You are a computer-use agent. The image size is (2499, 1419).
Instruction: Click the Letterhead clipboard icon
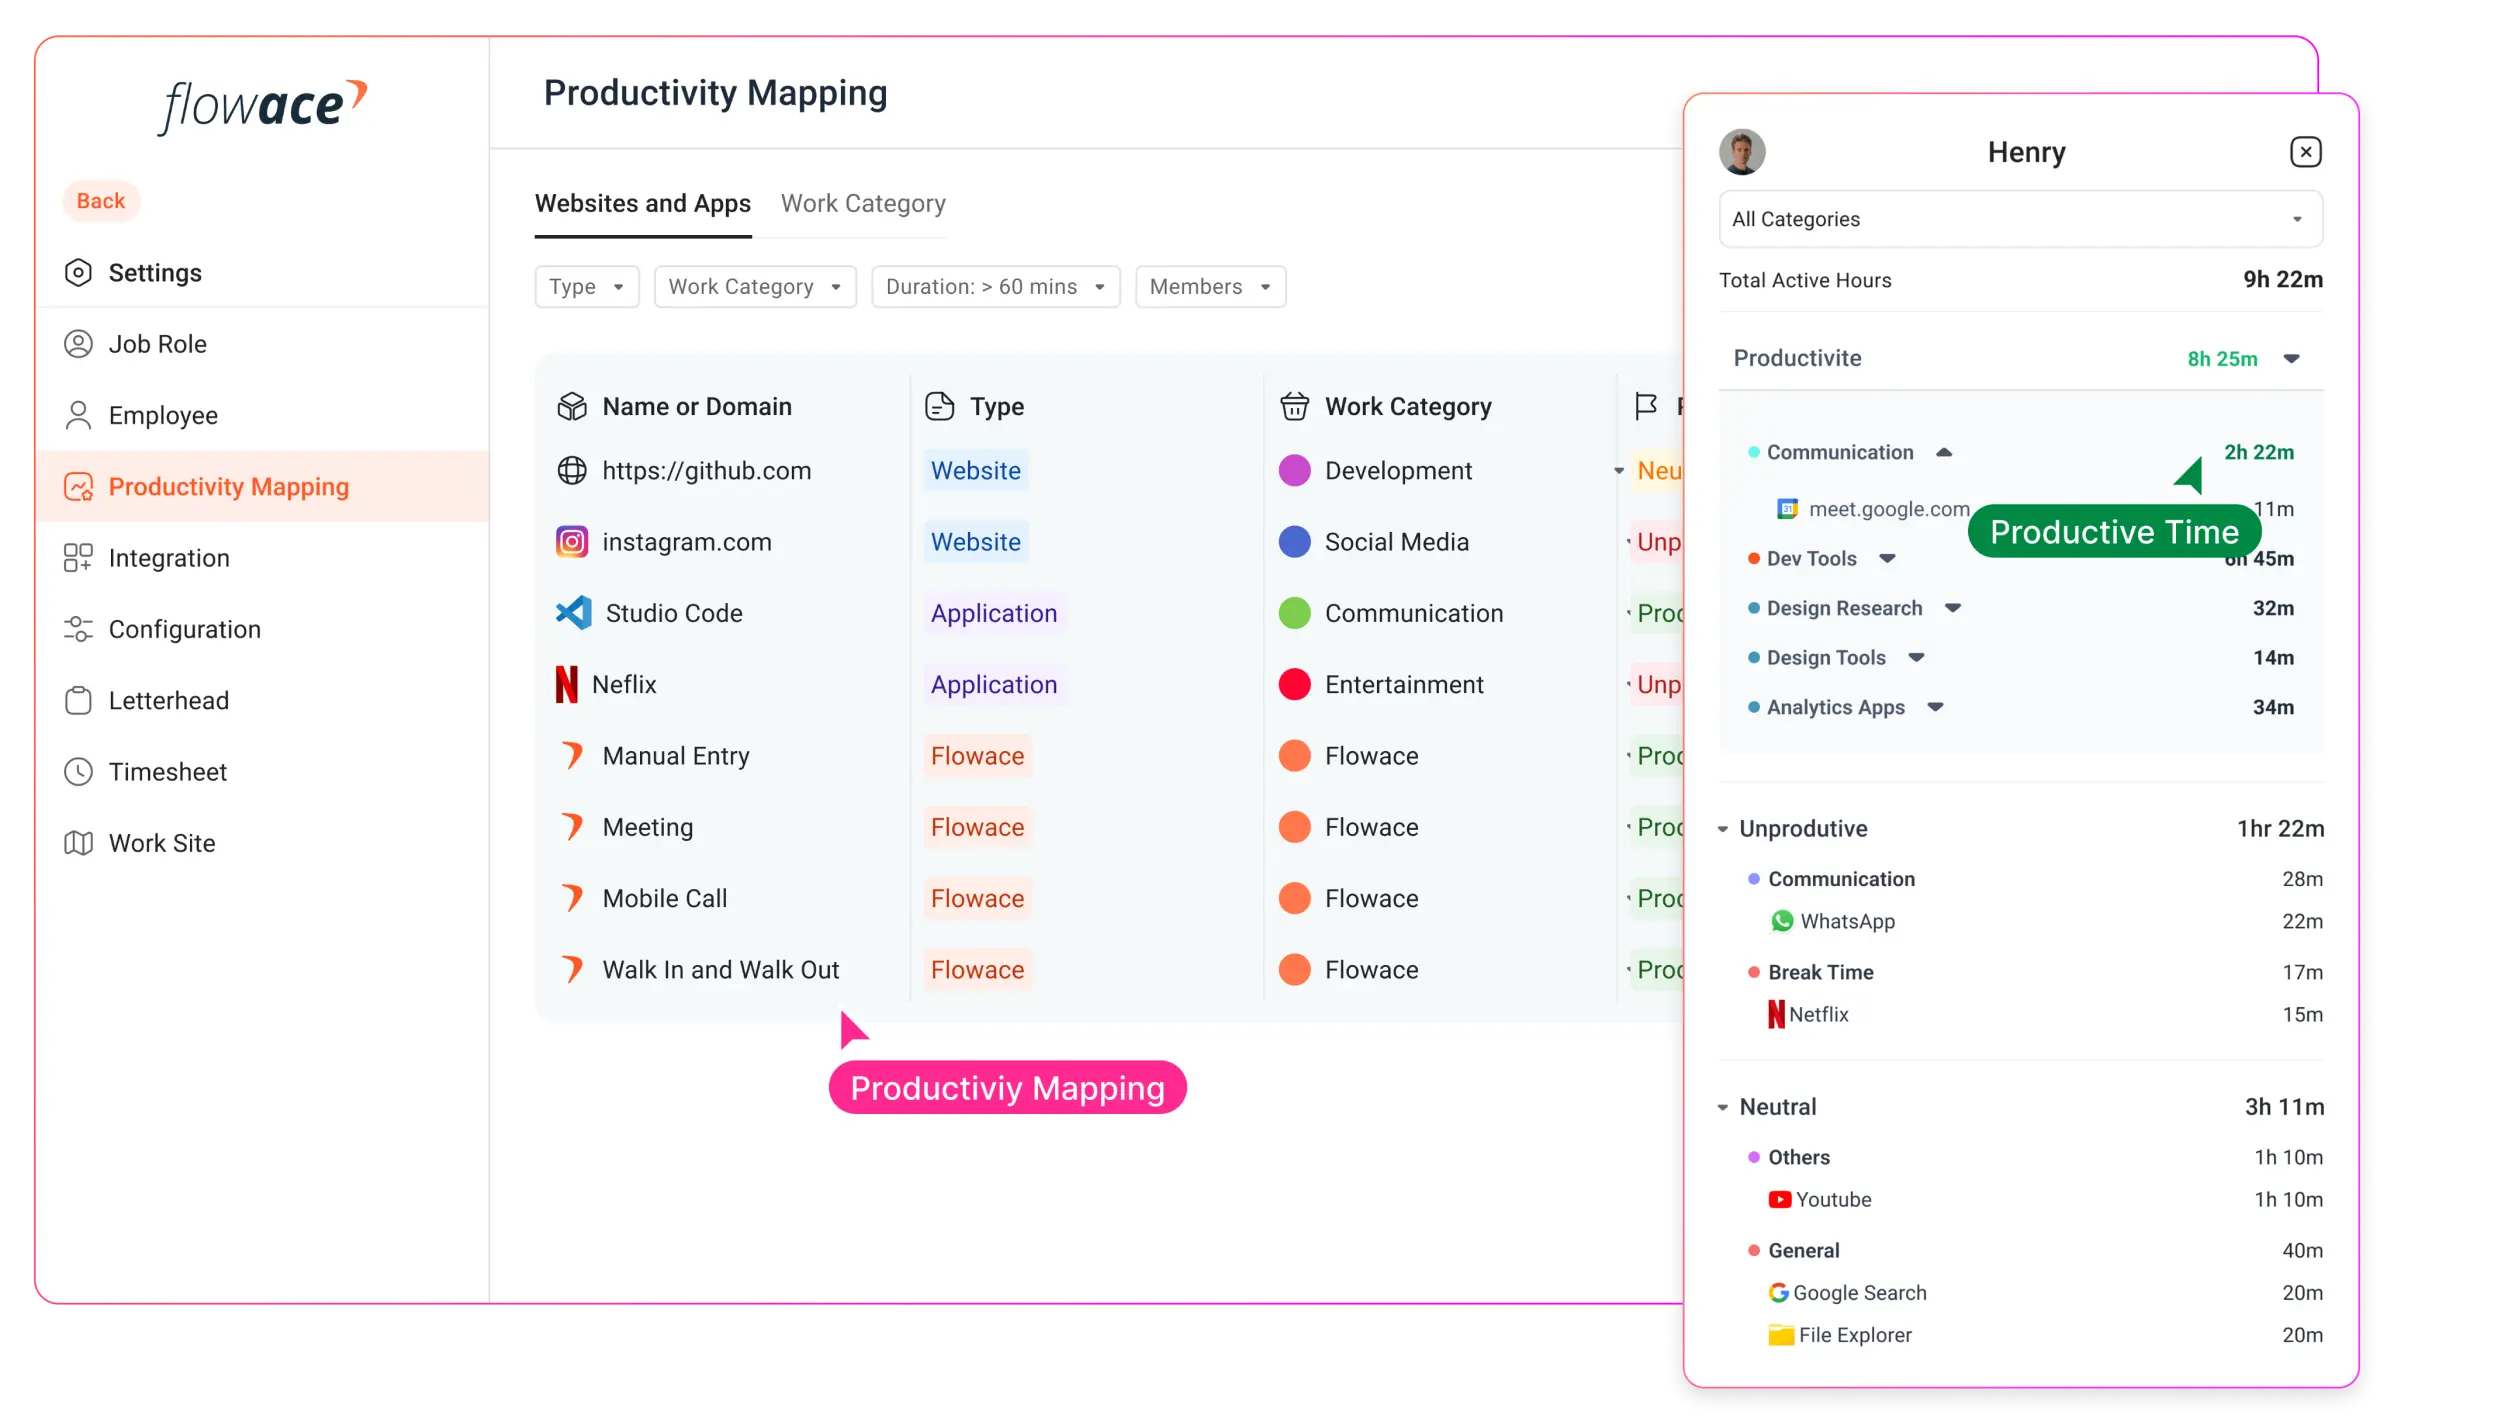(x=78, y=701)
